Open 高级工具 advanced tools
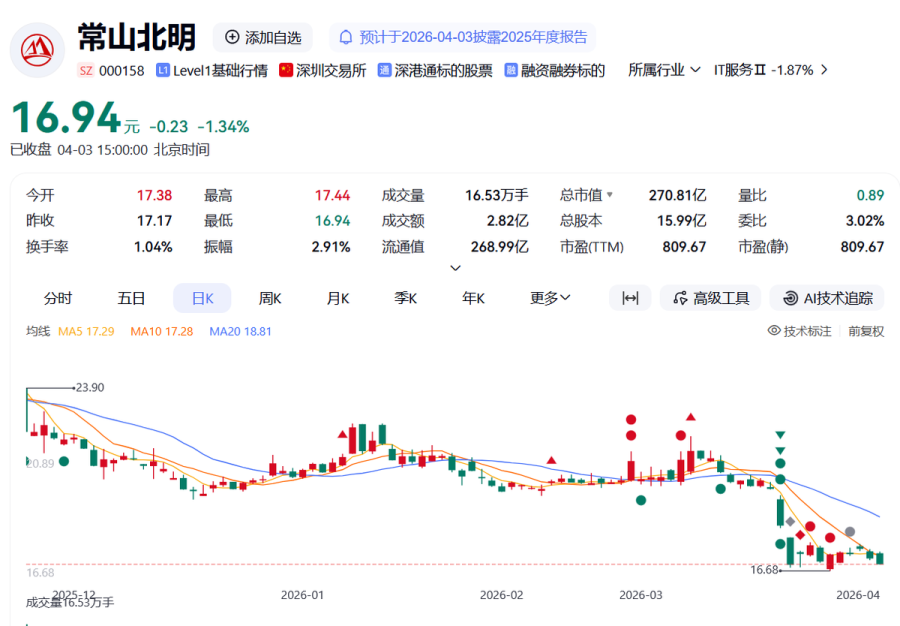The width and height of the screenshot is (900, 626). click(x=711, y=298)
